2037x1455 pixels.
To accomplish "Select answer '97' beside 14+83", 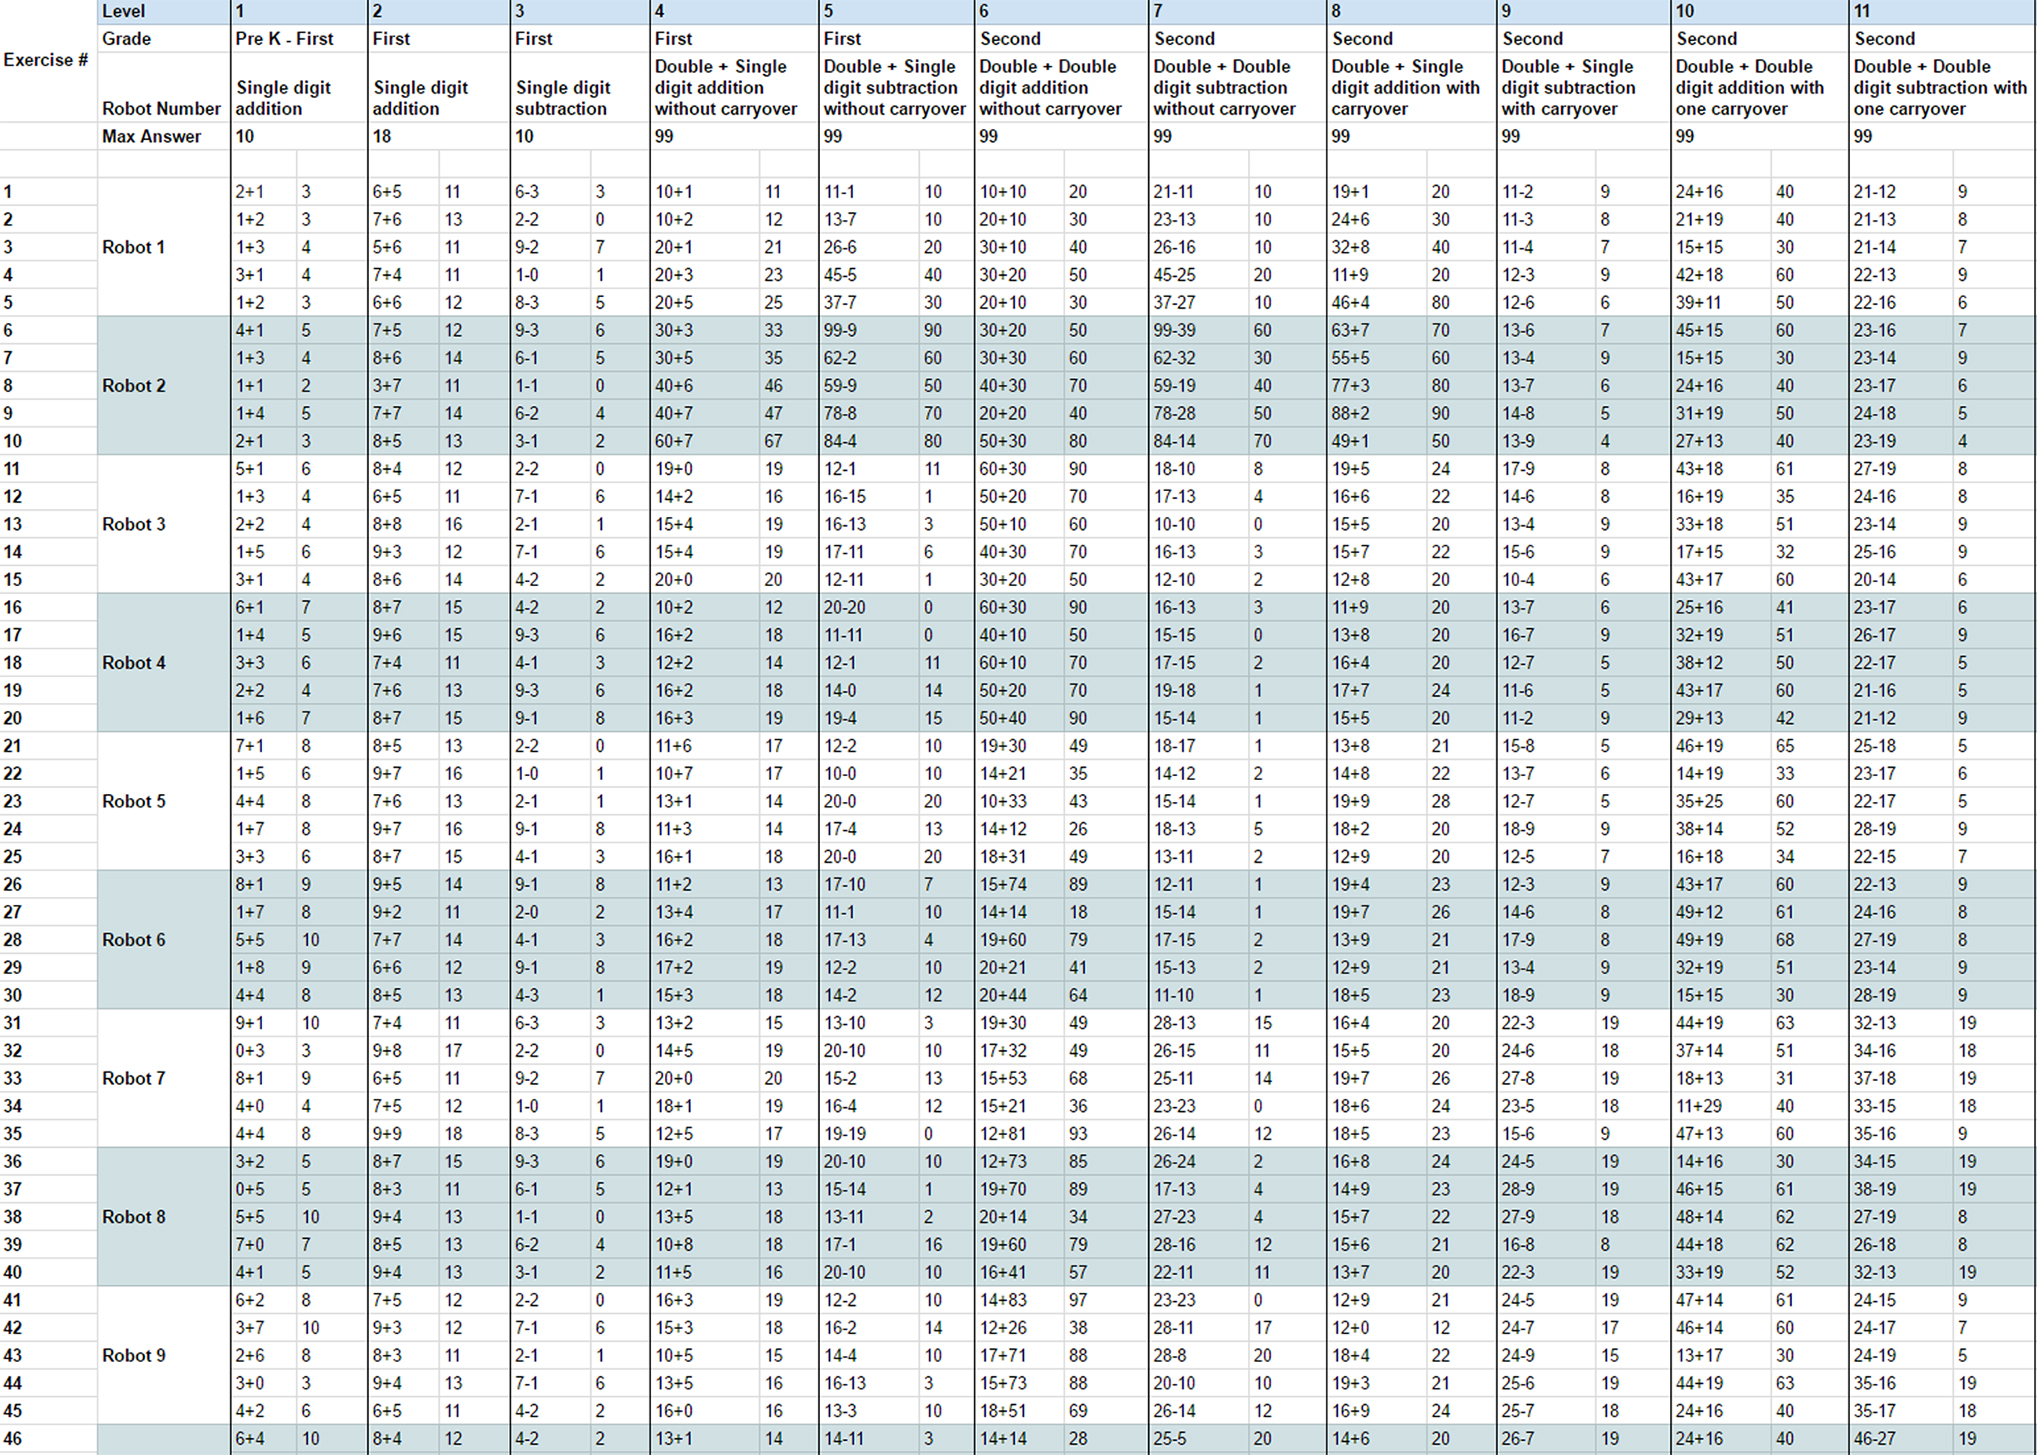I will 1106,1300.
